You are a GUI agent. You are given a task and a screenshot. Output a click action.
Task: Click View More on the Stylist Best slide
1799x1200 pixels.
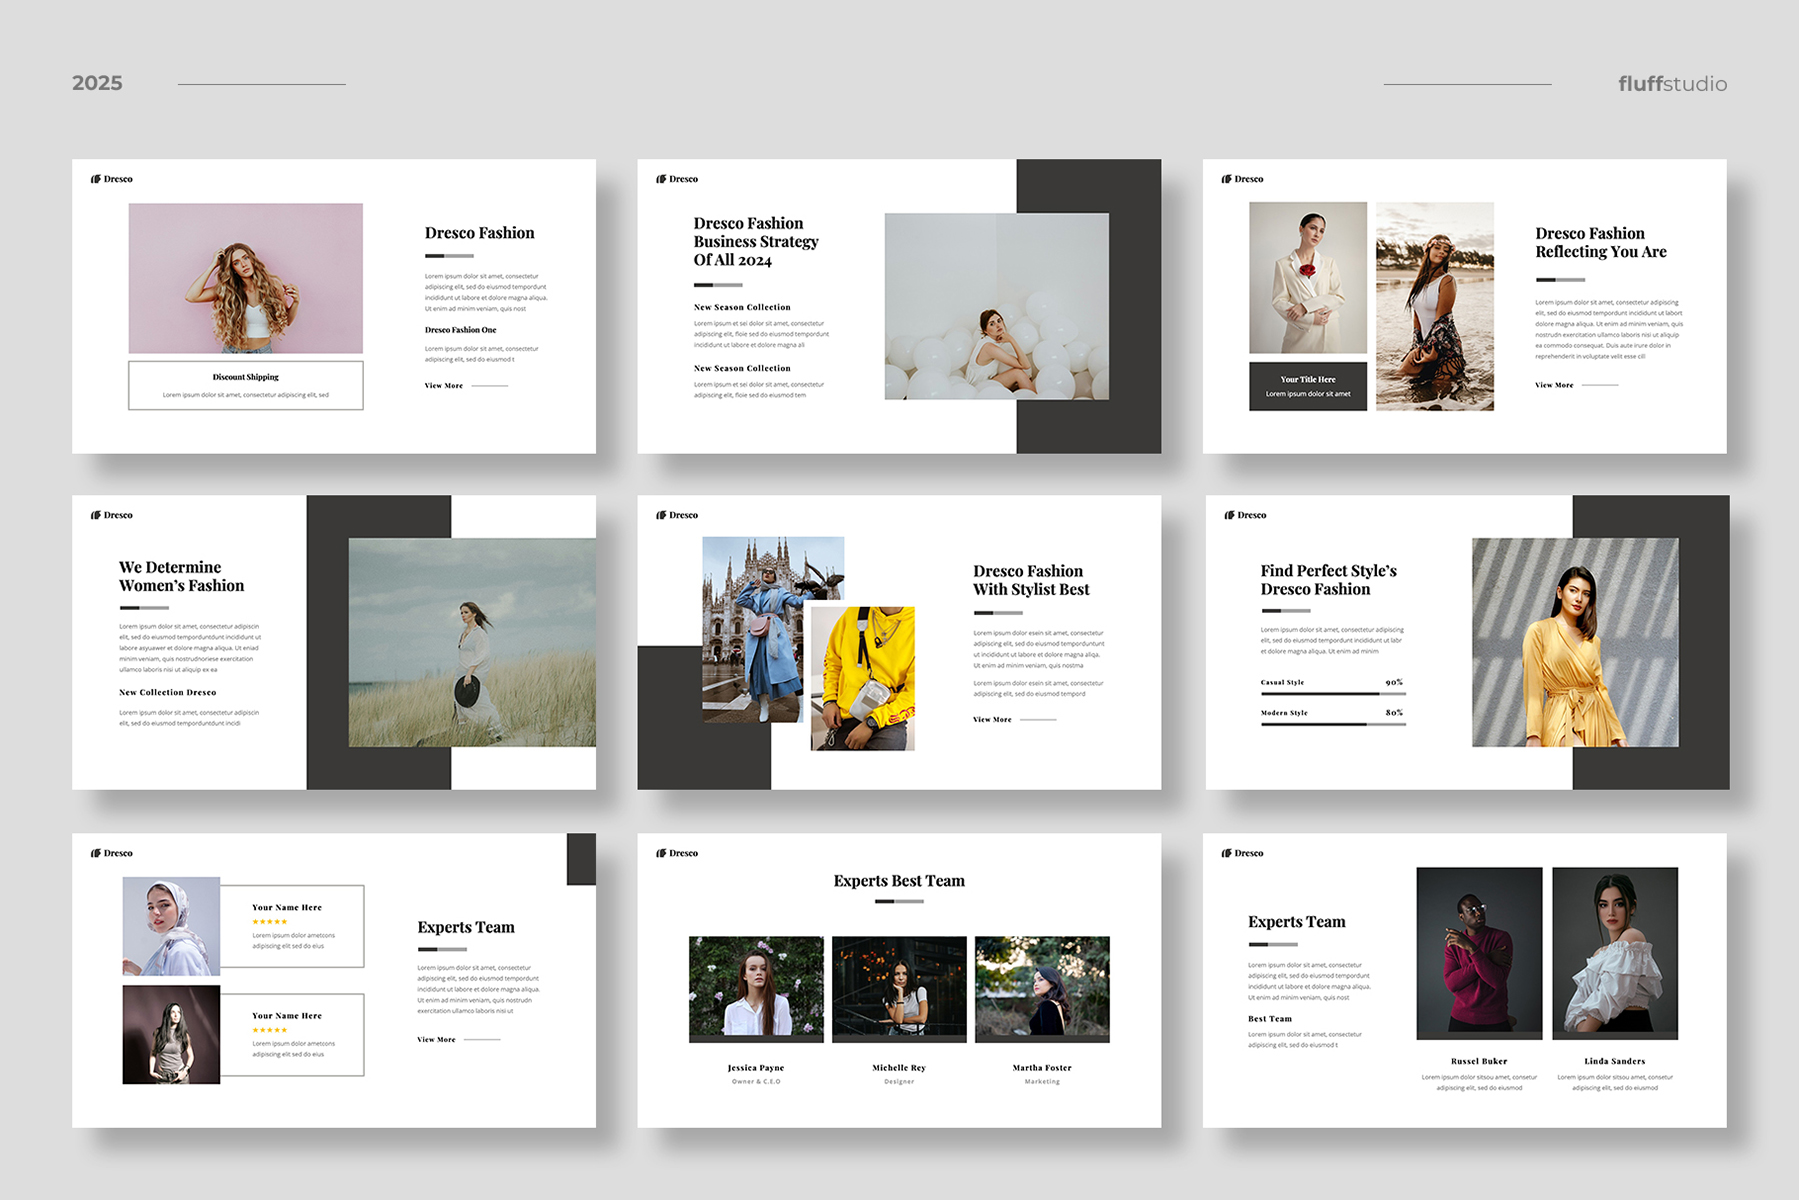coord(992,720)
